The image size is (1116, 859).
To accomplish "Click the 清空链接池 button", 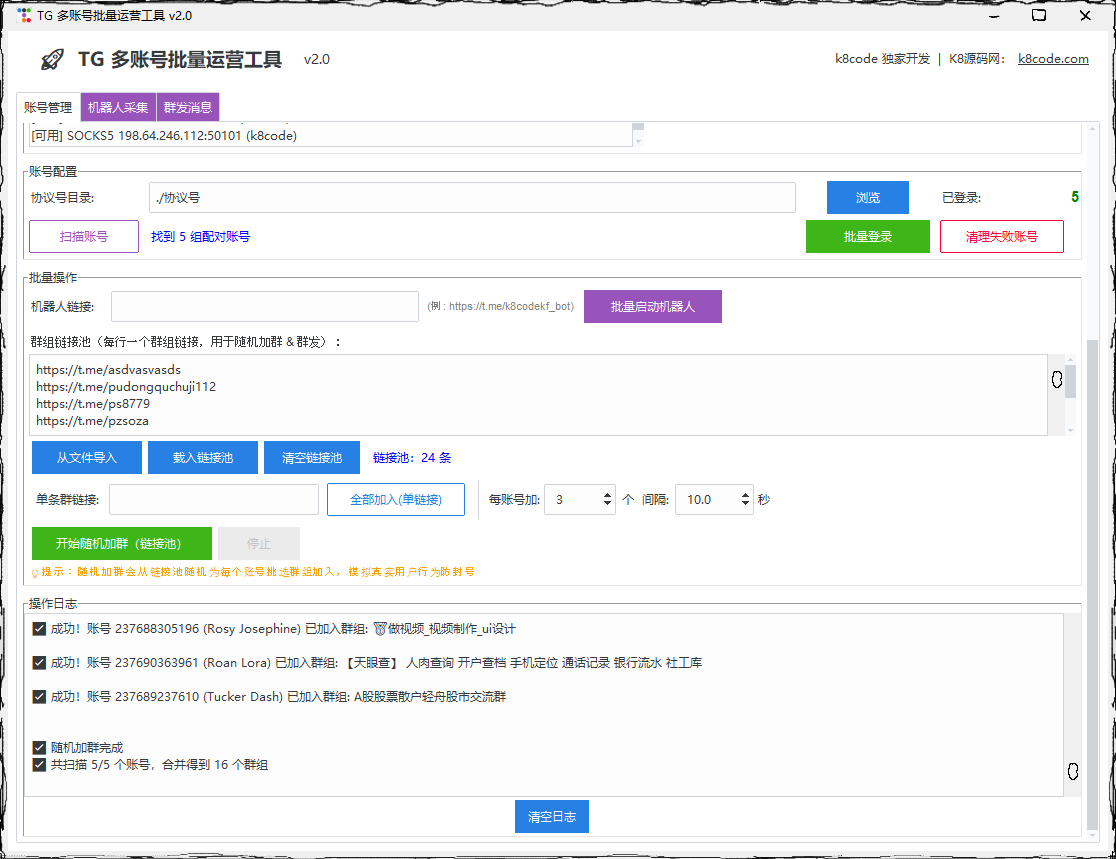I will click(x=312, y=458).
